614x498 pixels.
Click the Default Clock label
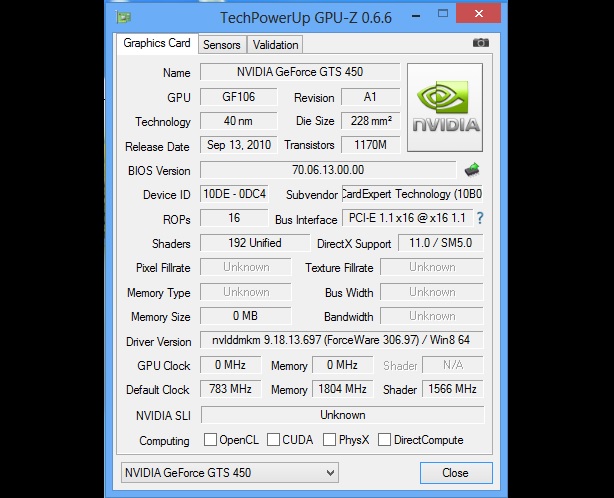pyautogui.click(x=158, y=390)
